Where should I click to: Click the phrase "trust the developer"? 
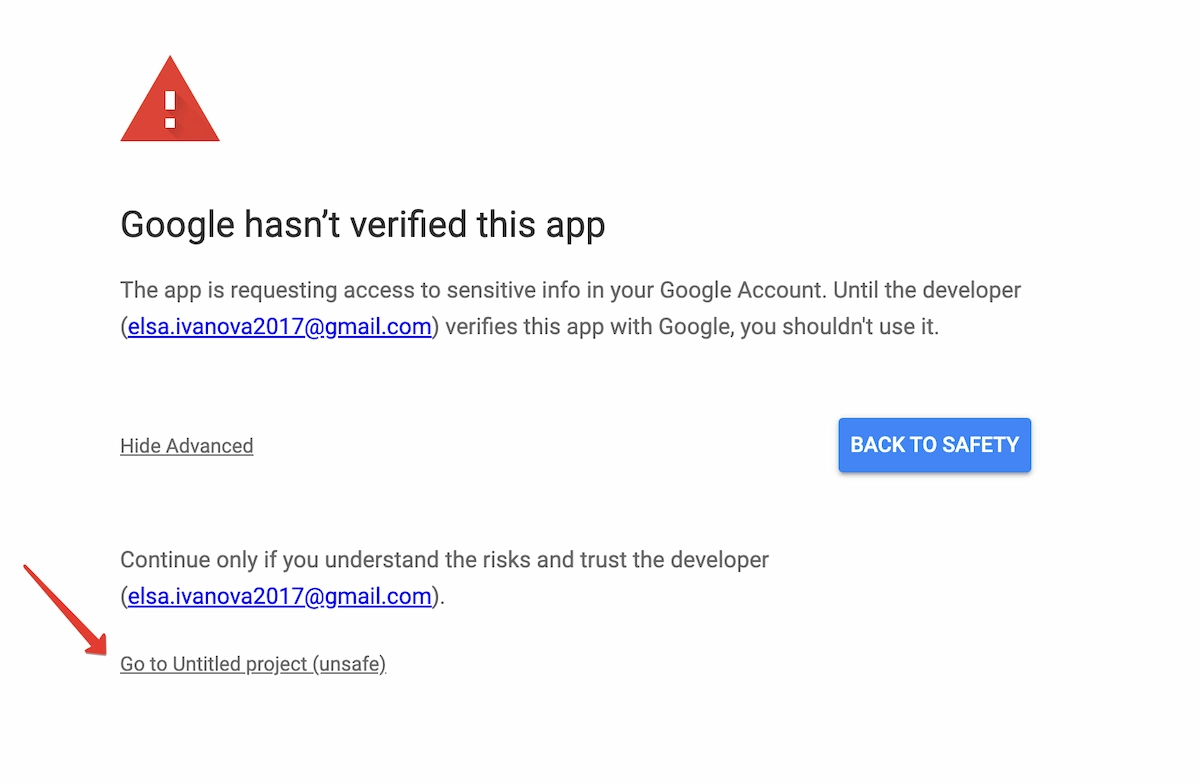coord(674,559)
